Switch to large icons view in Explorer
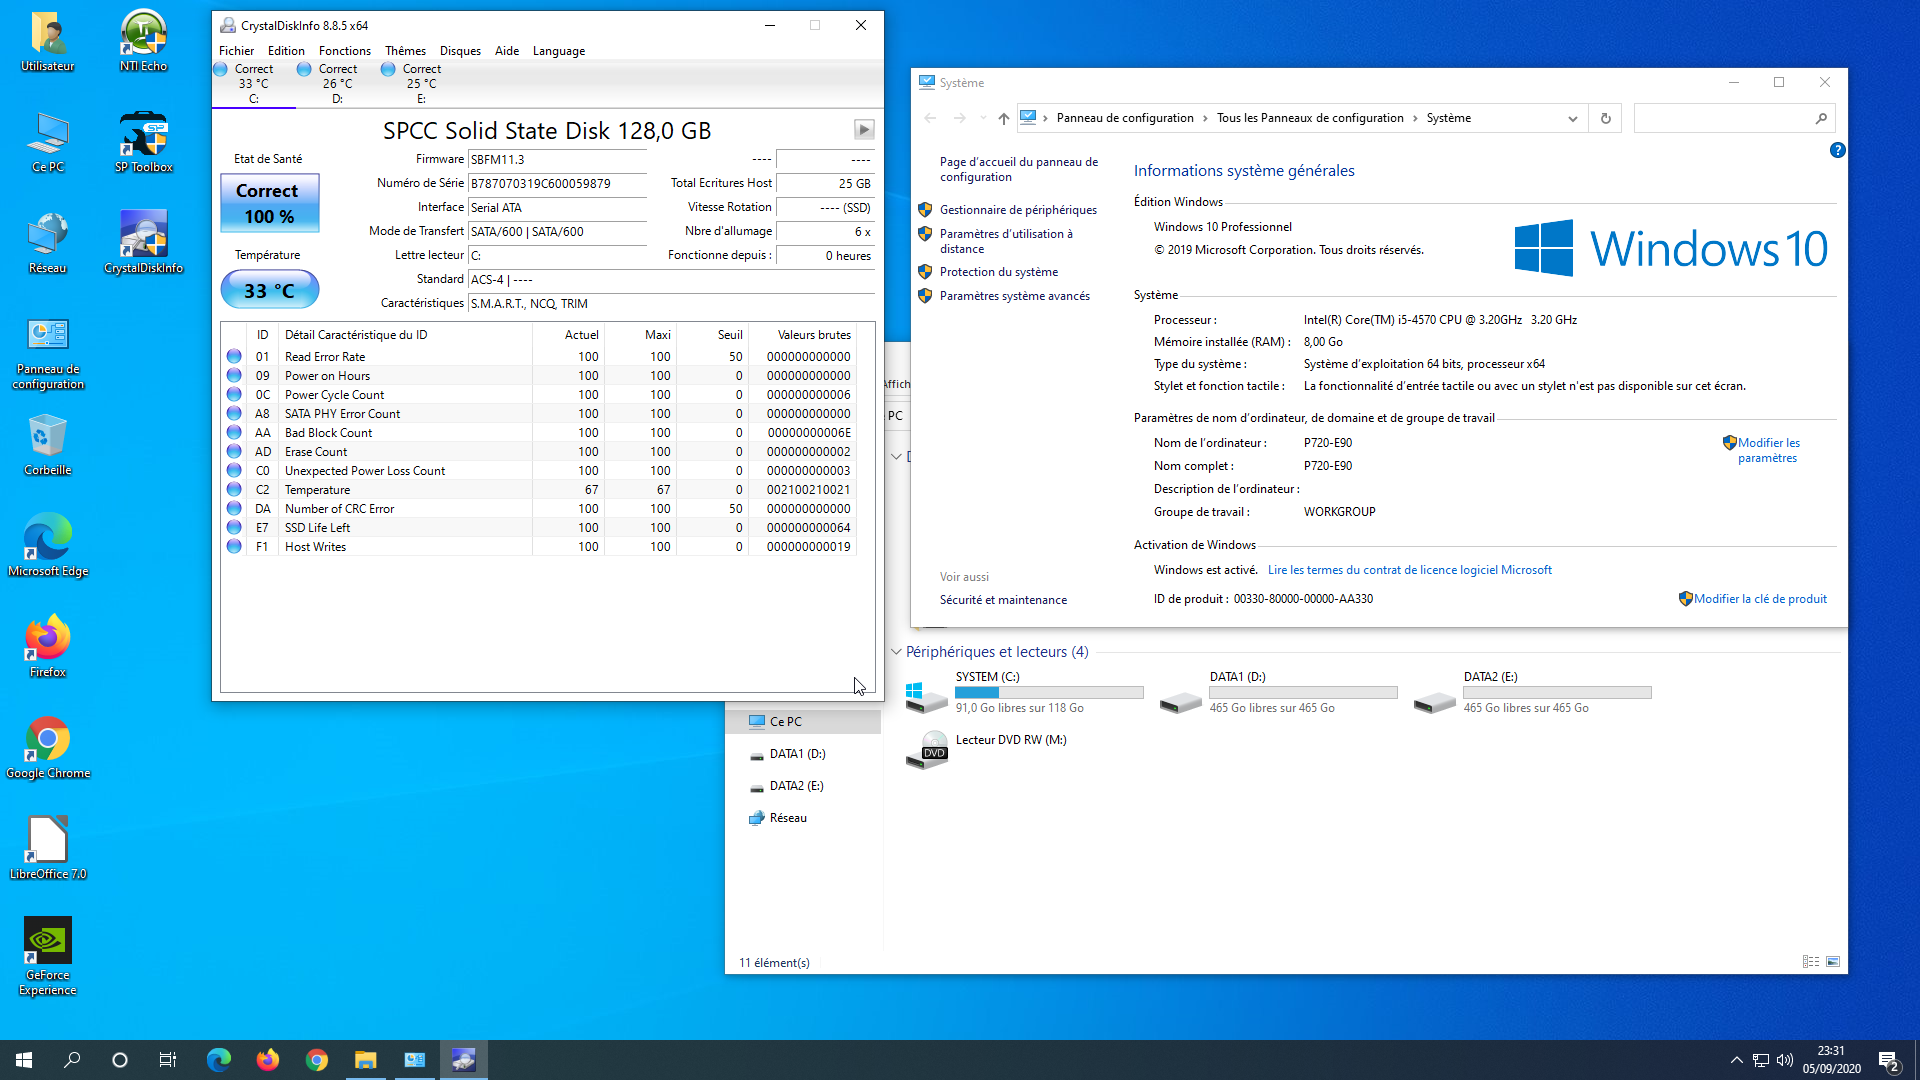The image size is (1920, 1080). 1833,962
